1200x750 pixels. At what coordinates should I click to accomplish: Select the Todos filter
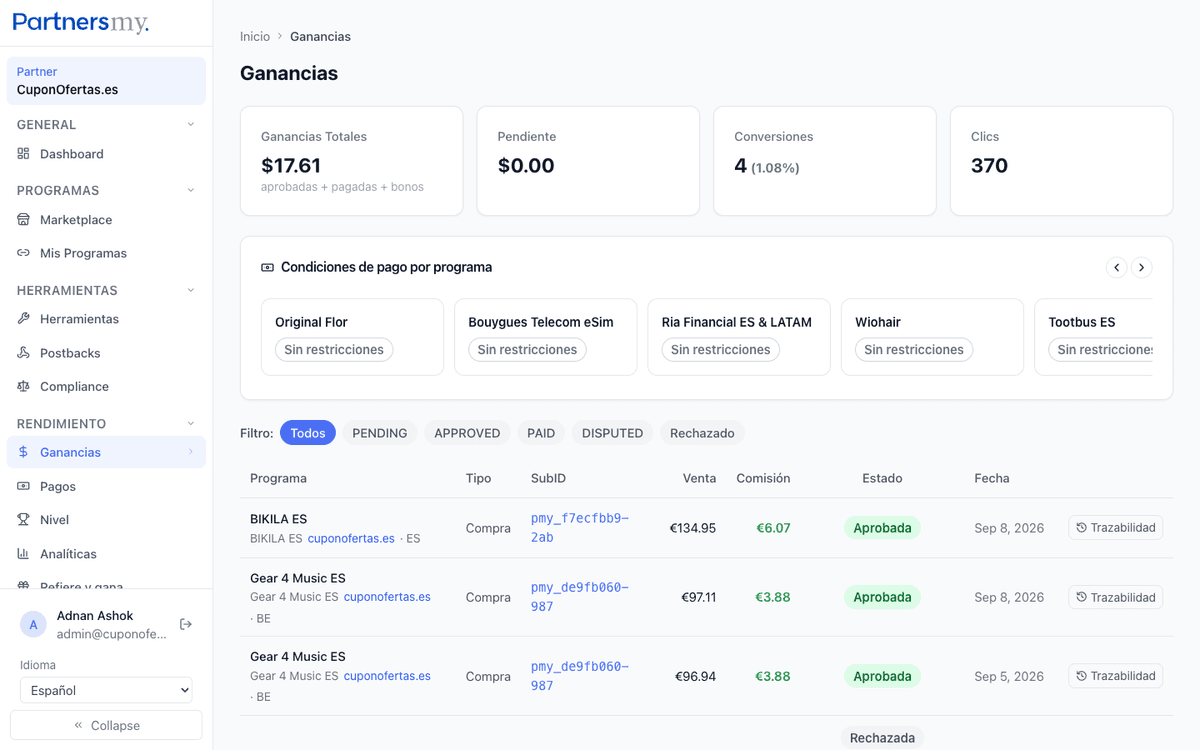(x=308, y=433)
